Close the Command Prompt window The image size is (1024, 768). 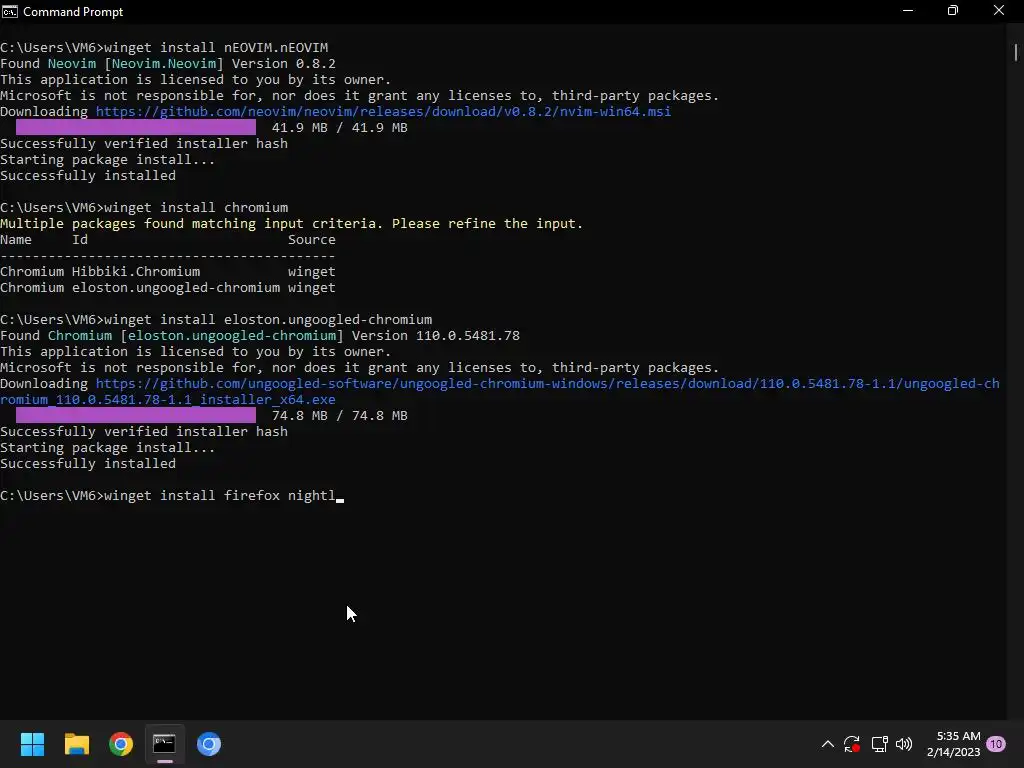coord(999,11)
